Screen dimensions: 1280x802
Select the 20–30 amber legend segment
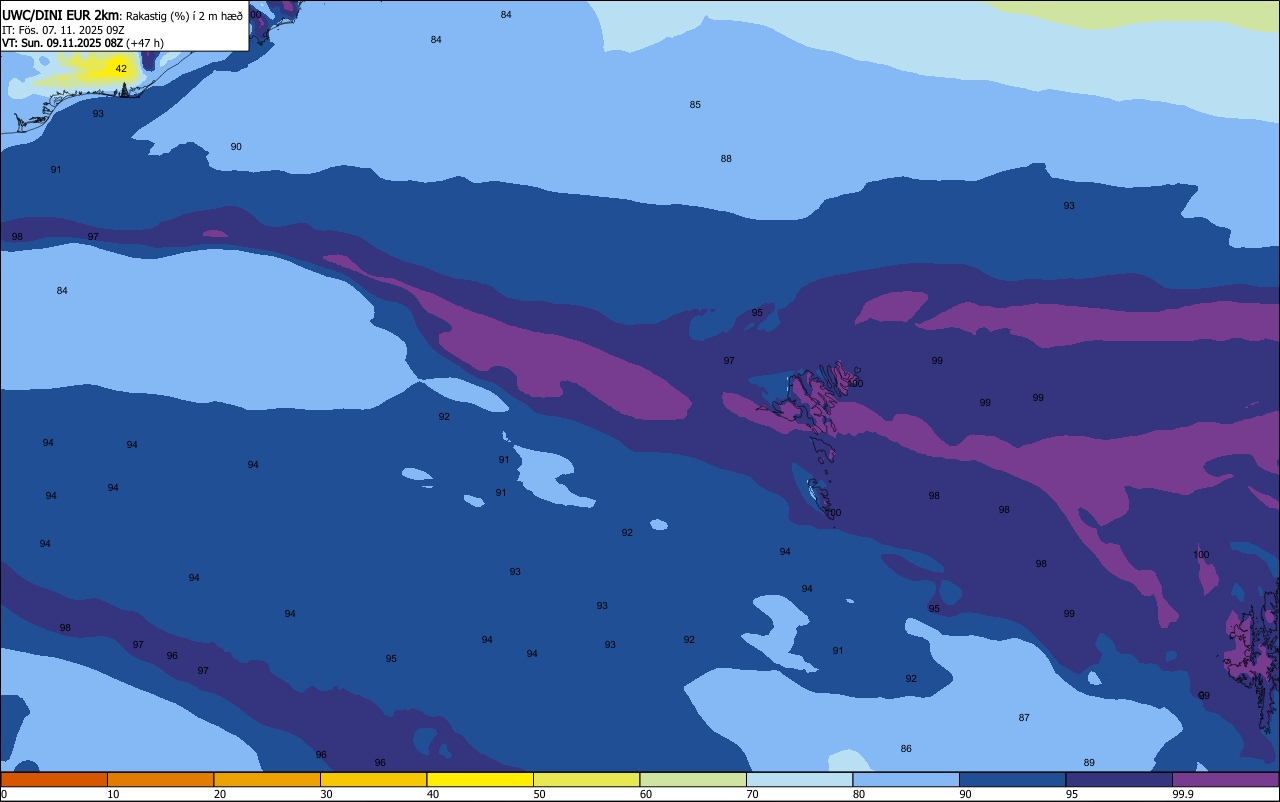267,779
